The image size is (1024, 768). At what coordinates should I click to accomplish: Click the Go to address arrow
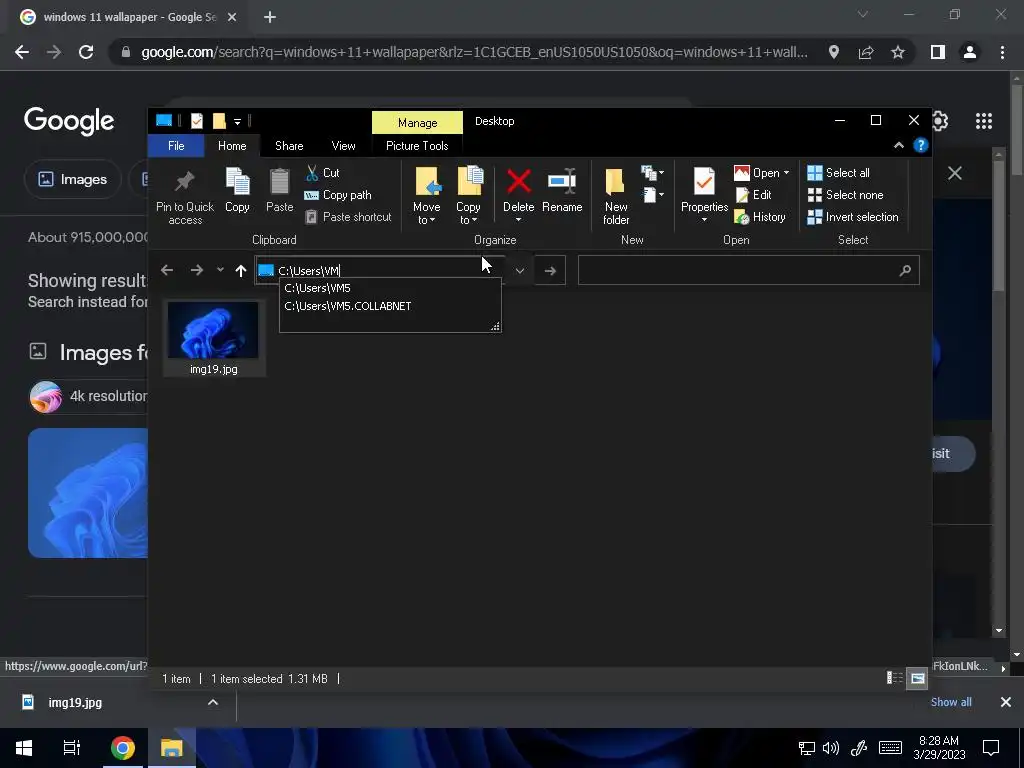[550, 270]
